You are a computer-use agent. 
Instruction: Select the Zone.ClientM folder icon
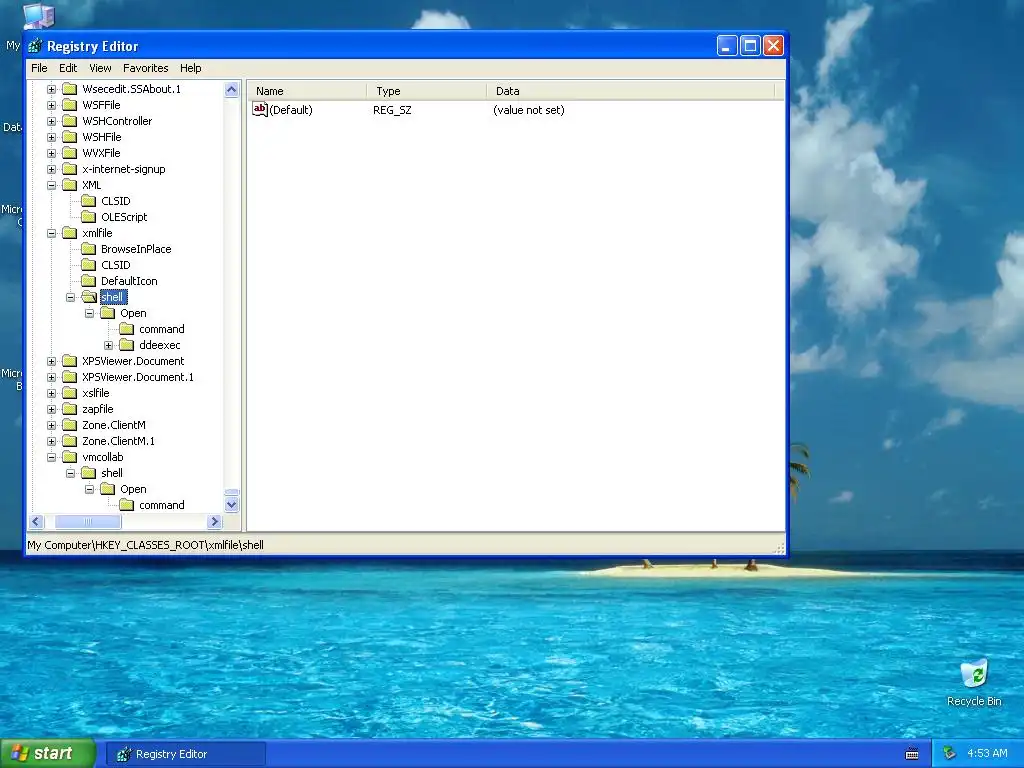(69, 425)
